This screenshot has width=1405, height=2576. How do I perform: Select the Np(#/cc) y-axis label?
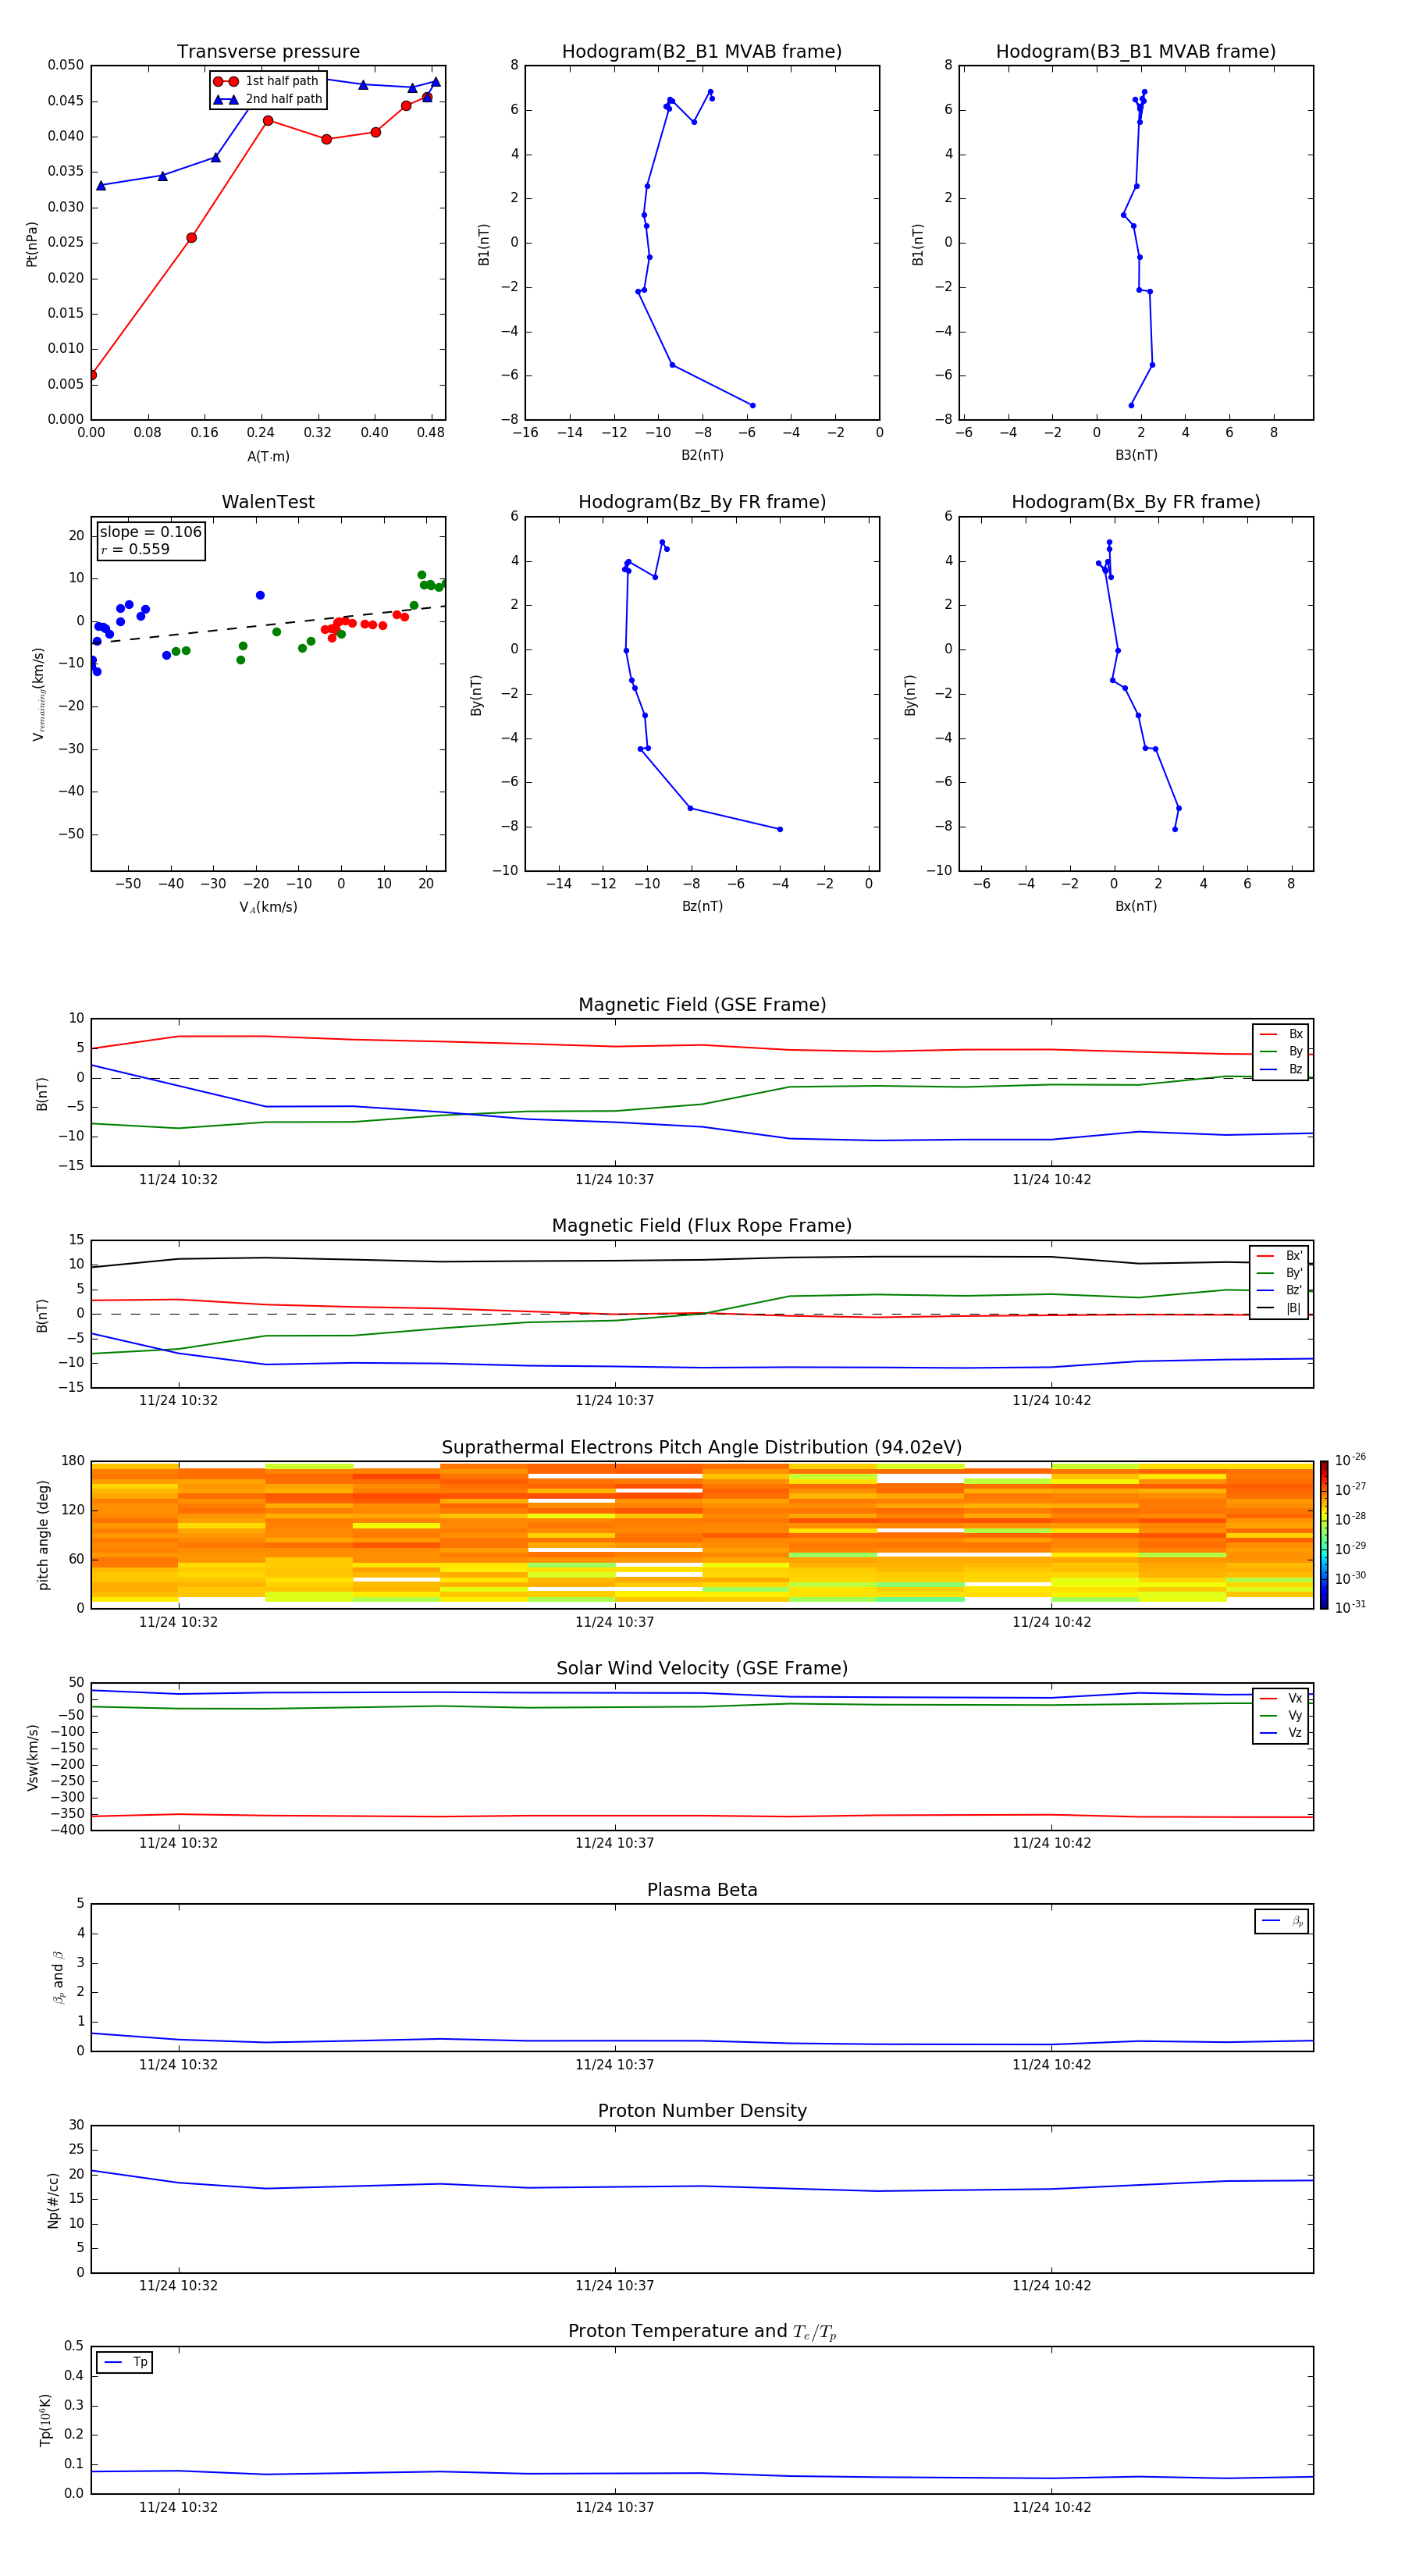point(53,2200)
